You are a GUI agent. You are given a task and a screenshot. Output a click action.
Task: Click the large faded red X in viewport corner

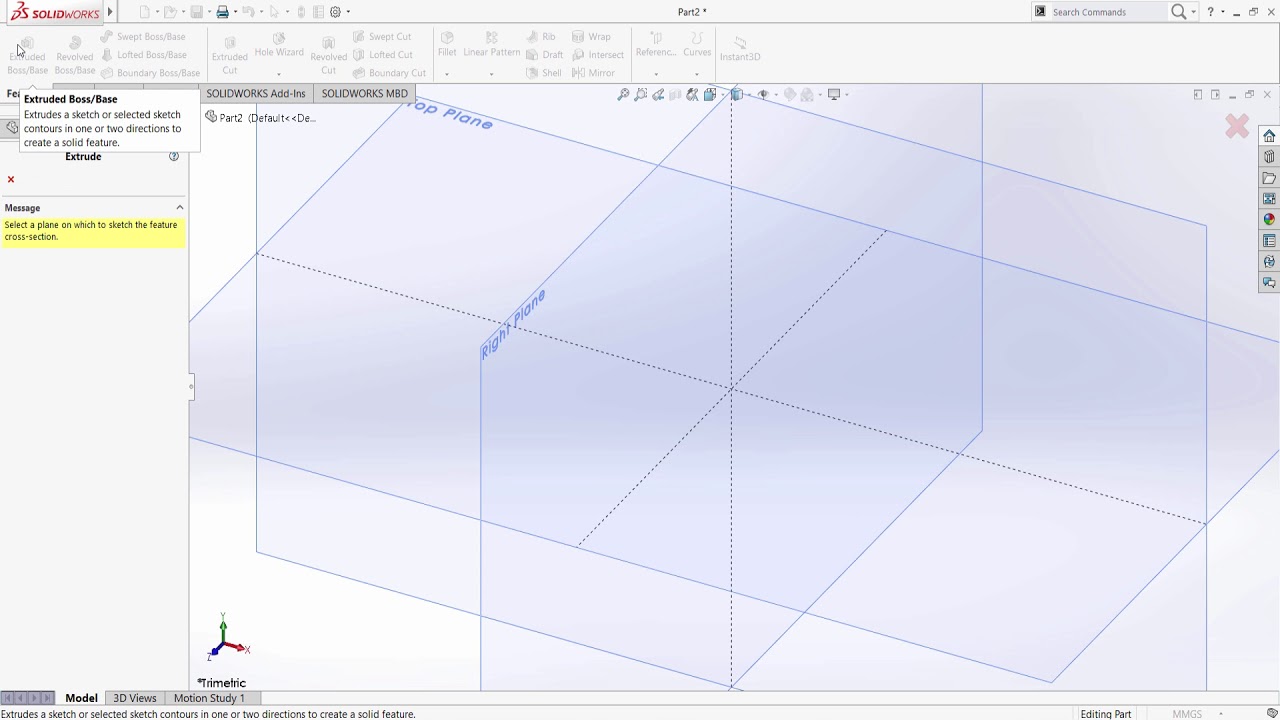(1237, 126)
